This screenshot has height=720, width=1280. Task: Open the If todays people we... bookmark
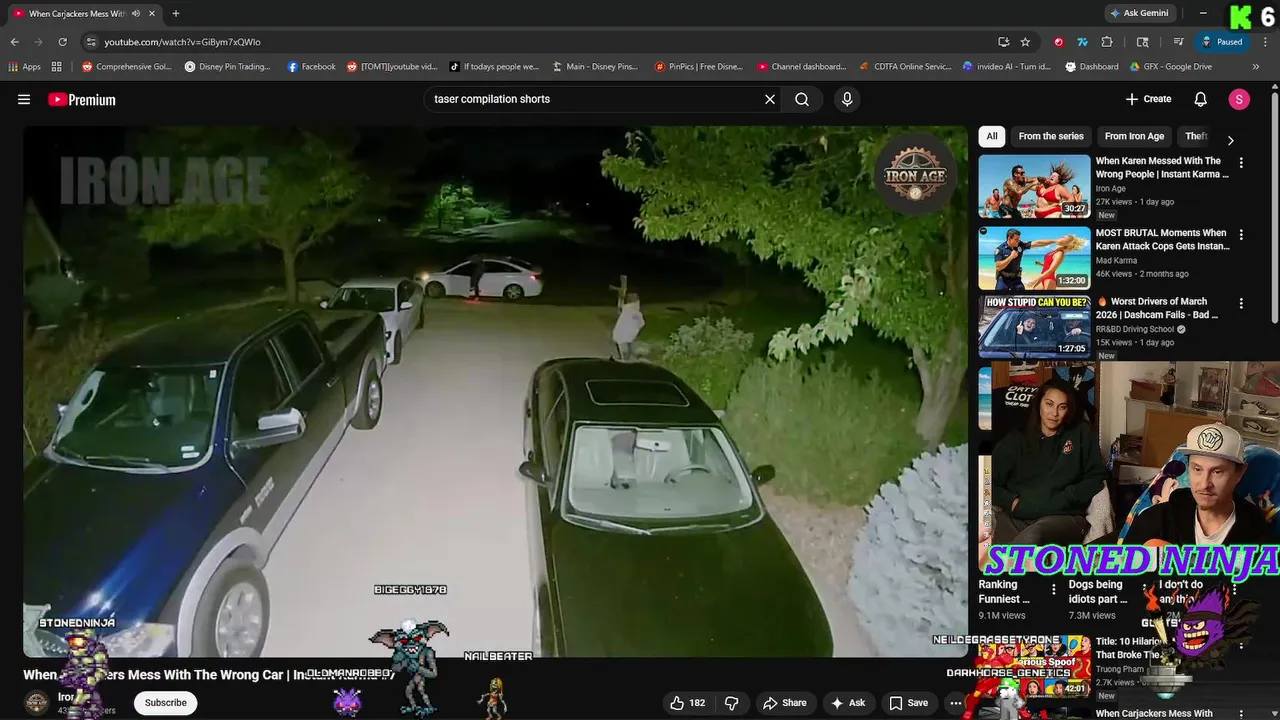(x=494, y=67)
